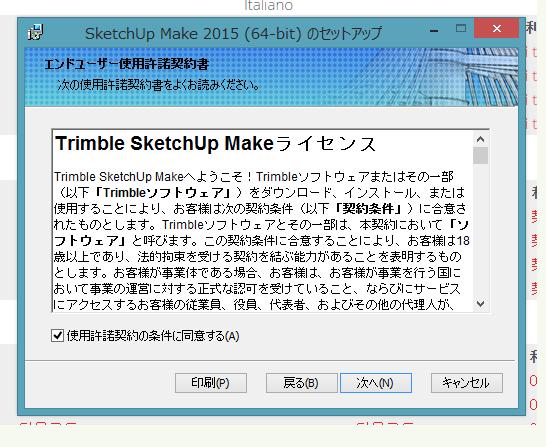Click the 使用許諾契約の条件に同意する(A) label
The width and height of the screenshot is (546, 447).
[x=153, y=336]
